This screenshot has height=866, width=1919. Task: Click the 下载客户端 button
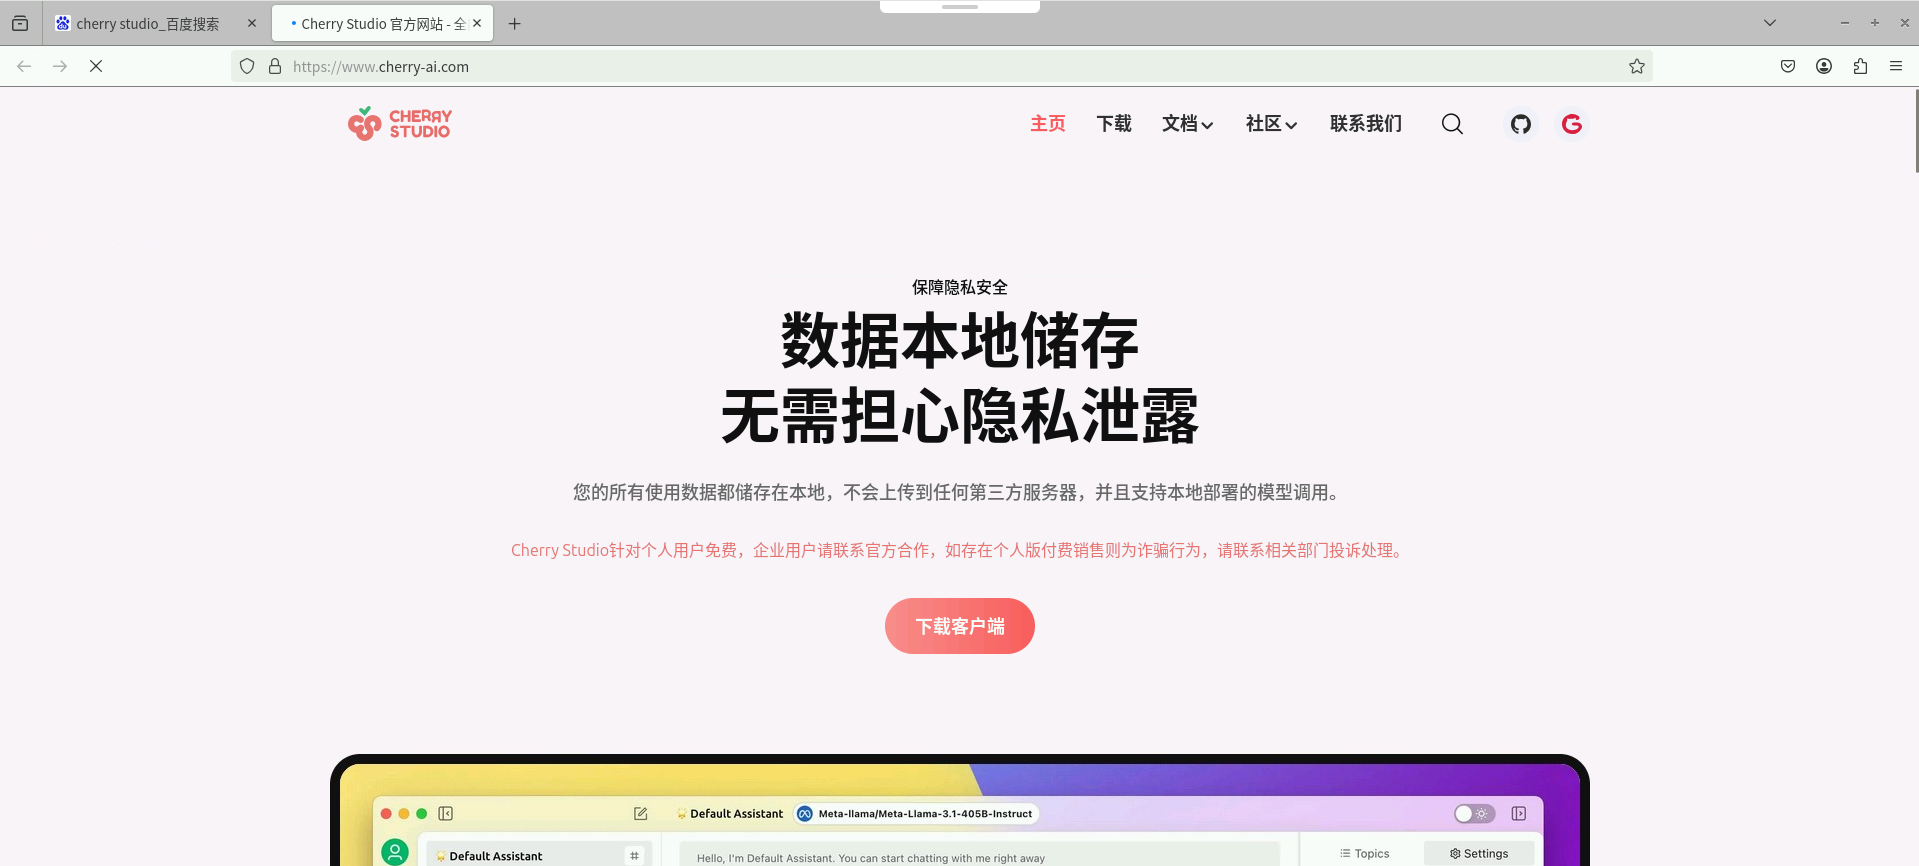(960, 626)
